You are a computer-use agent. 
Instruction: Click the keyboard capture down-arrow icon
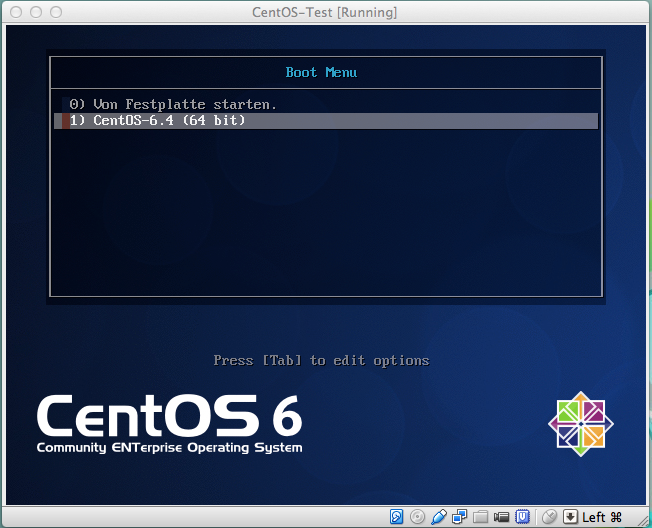pyautogui.click(x=570, y=517)
